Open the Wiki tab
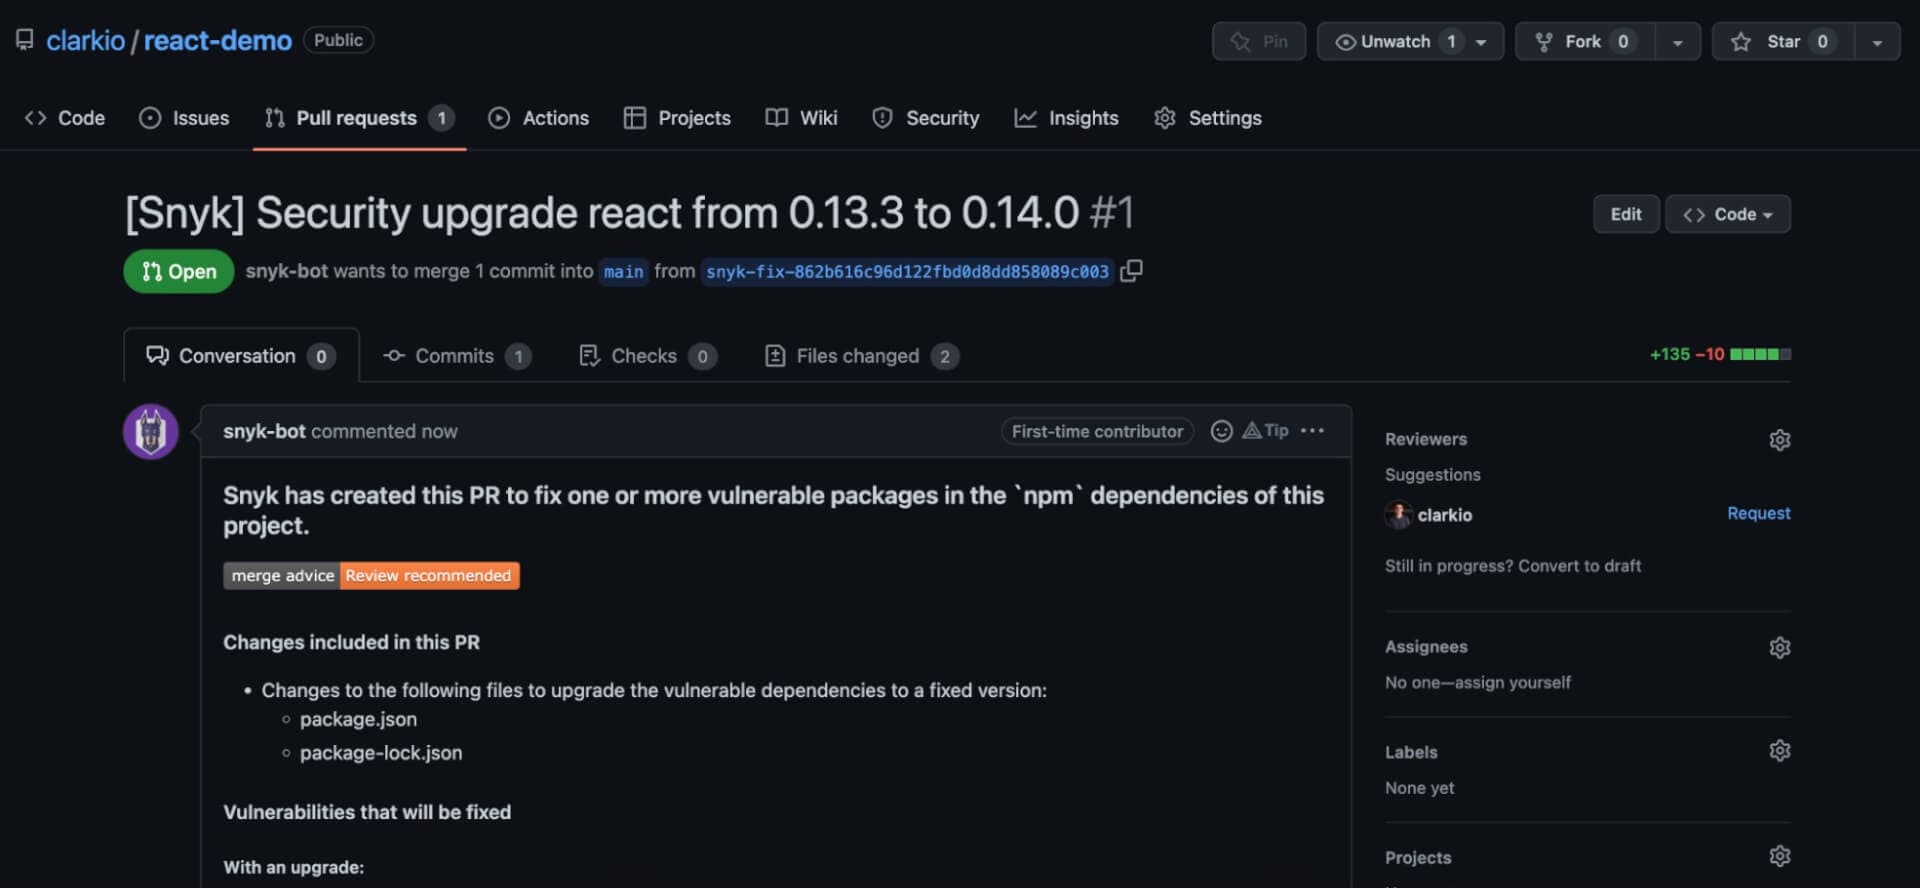This screenshot has width=1920, height=889. coord(801,118)
